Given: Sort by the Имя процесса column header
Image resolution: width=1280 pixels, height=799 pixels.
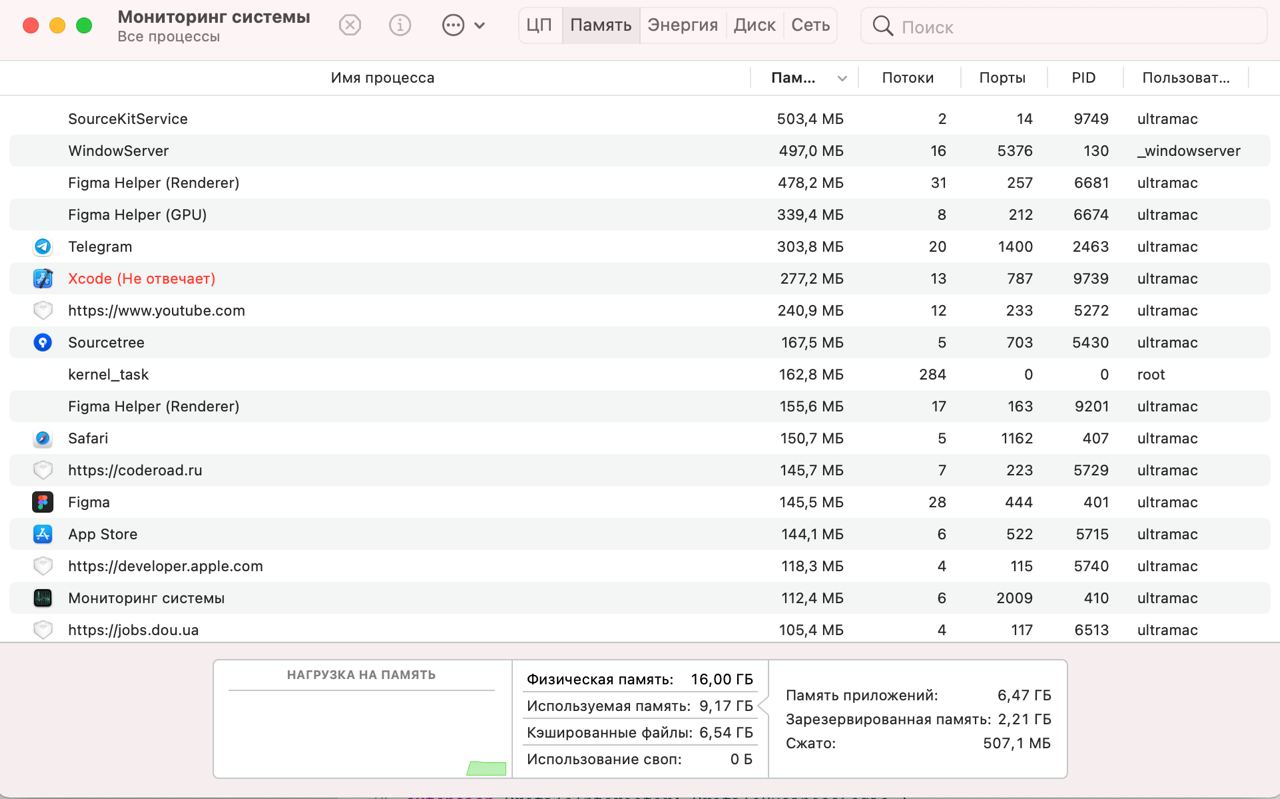Looking at the screenshot, I should pyautogui.click(x=382, y=77).
